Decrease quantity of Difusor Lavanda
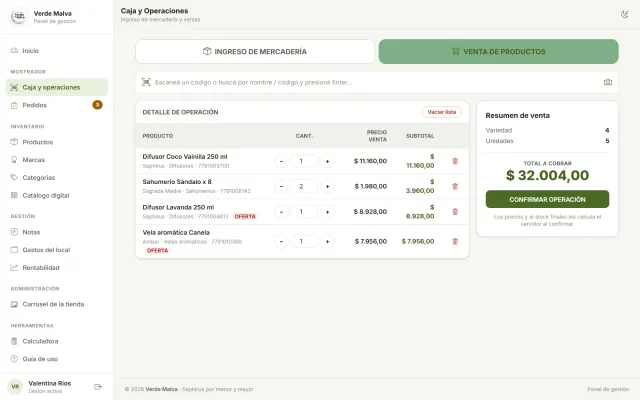 point(281,211)
